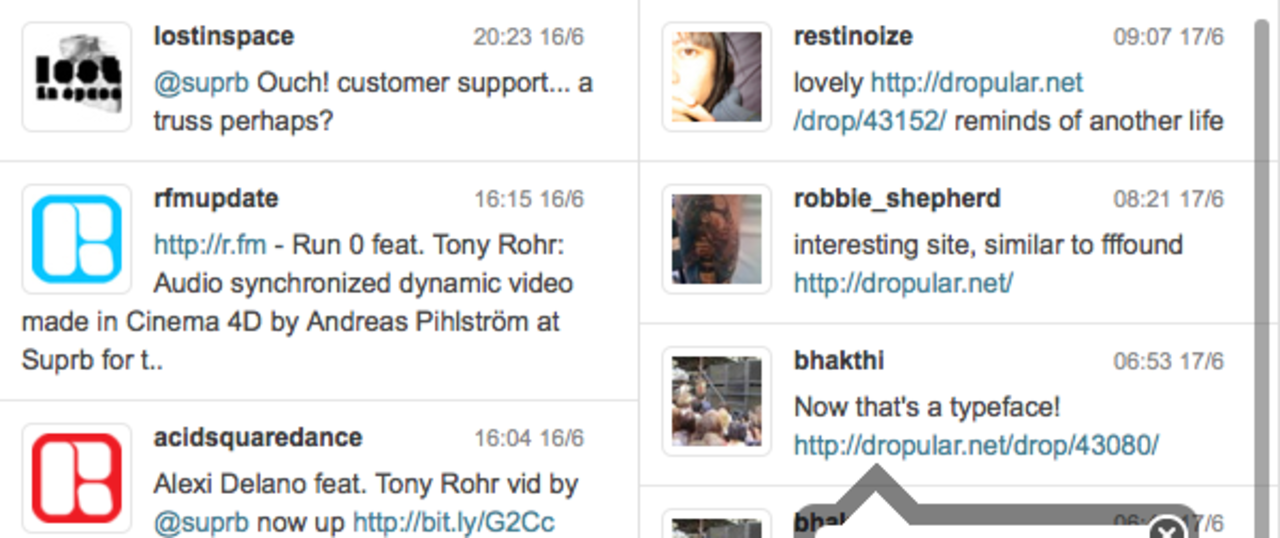Open @suprb mention in acidsquaredance tweet
Screen dimensions: 1280x538
tap(201, 522)
